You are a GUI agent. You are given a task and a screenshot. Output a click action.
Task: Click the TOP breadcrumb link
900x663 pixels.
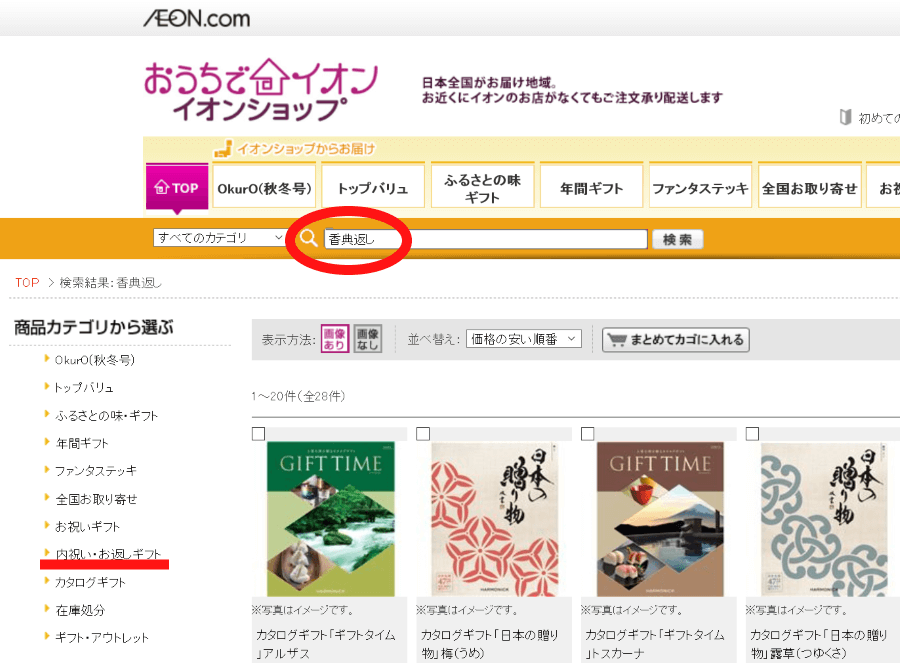coord(27,282)
